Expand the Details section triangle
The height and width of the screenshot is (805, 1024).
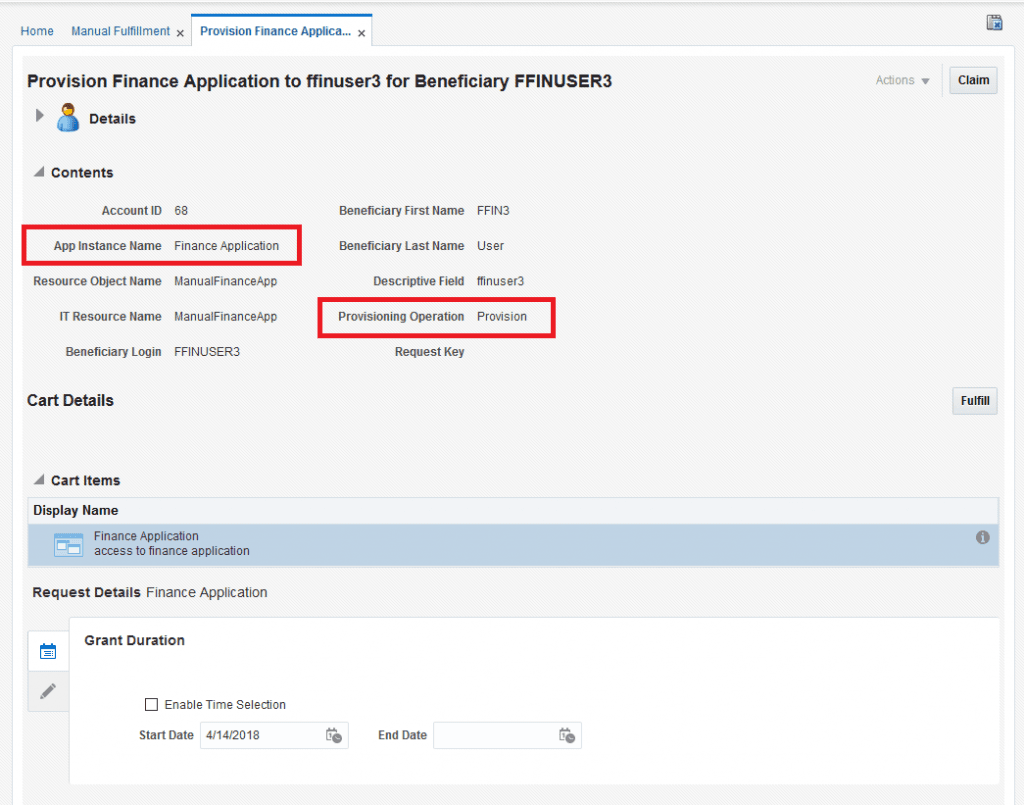(x=40, y=116)
